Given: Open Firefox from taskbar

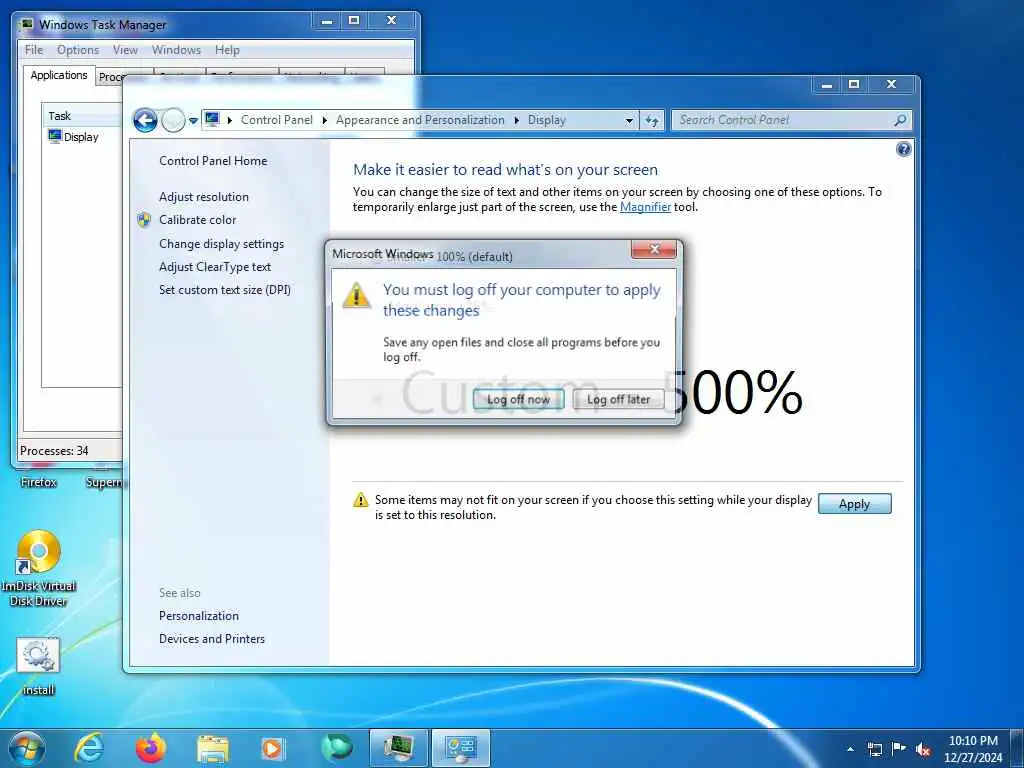Looking at the screenshot, I should [151, 748].
